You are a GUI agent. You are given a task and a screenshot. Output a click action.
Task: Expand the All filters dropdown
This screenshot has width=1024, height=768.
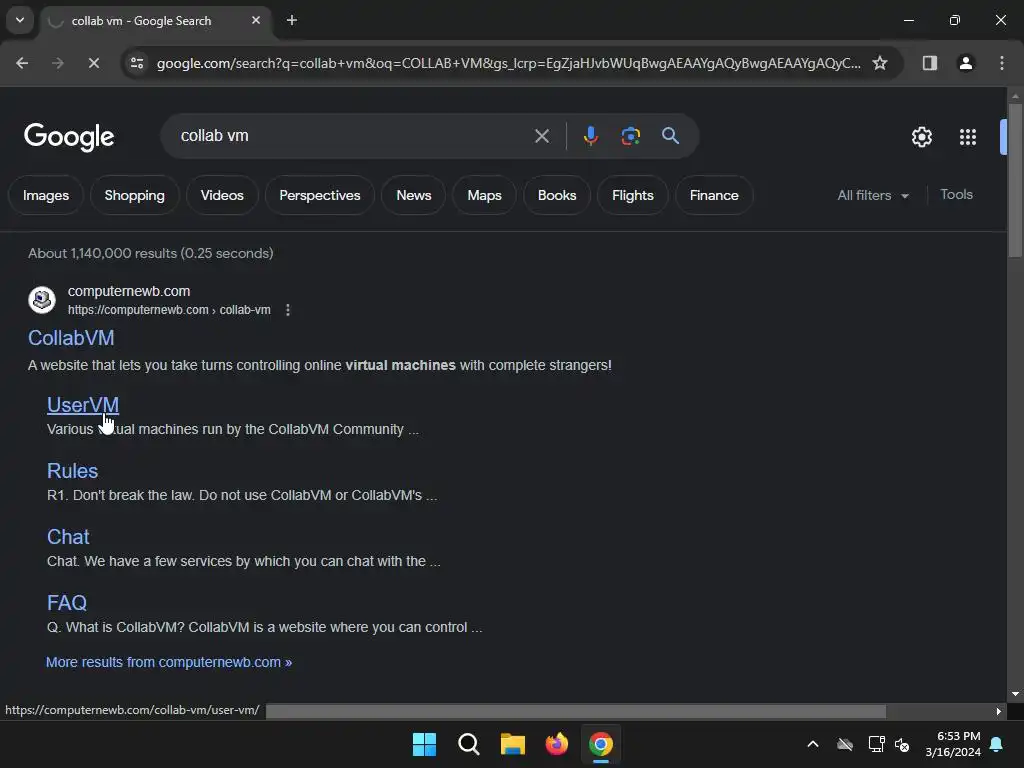click(872, 195)
